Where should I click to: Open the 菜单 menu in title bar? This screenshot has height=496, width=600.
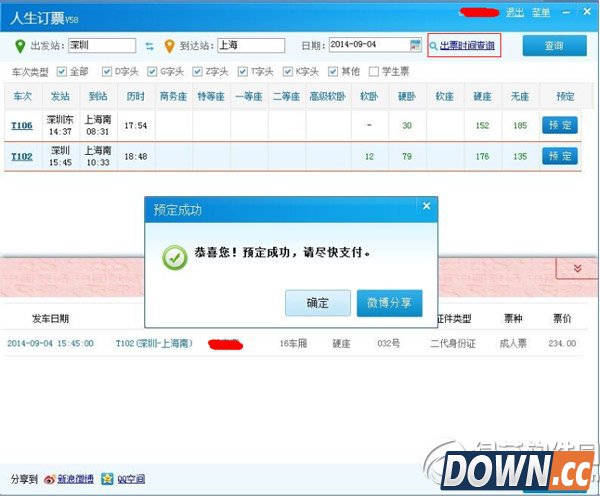(541, 13)
